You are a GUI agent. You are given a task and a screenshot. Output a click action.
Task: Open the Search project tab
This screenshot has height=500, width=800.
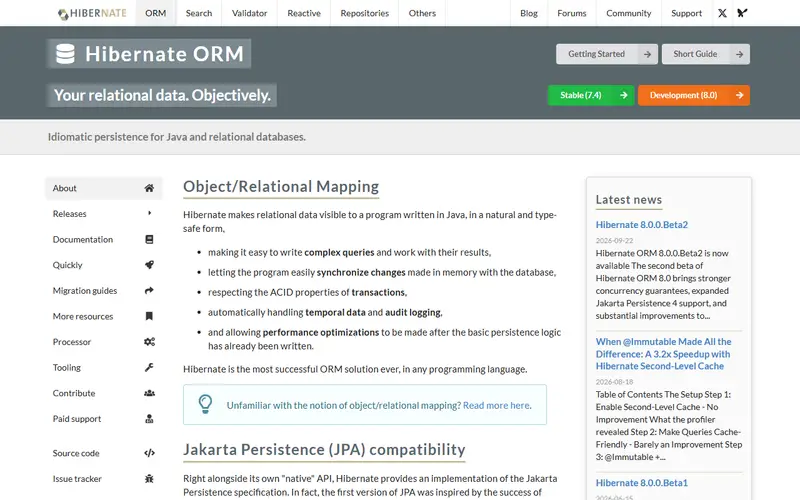pyautogui.click(x=199, y=13)
